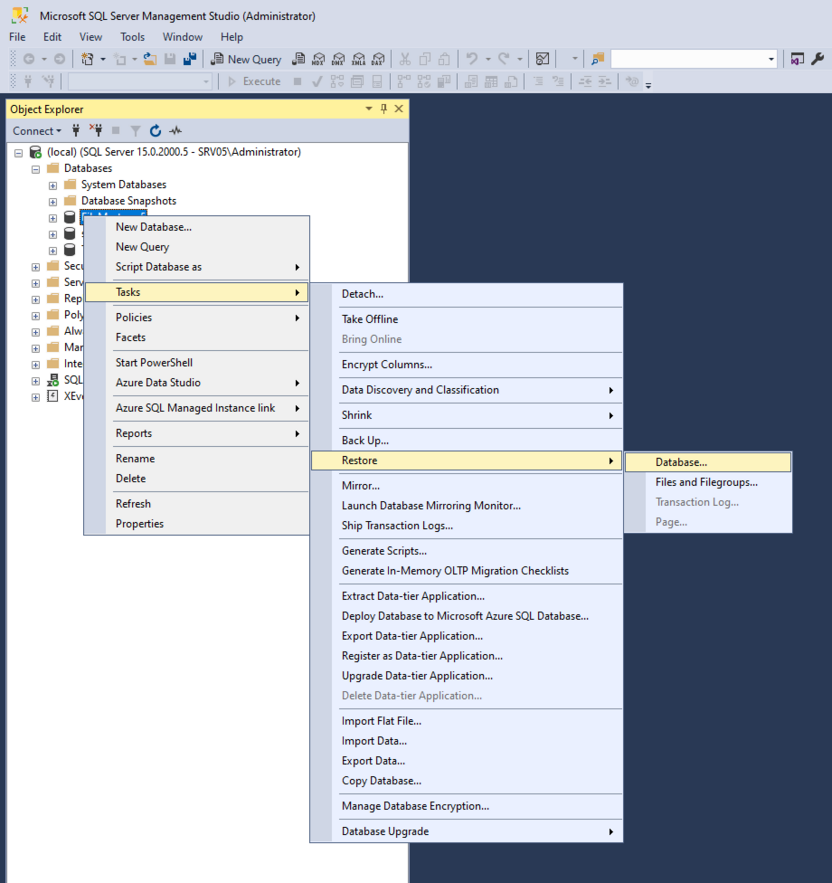Image resolution: width=832 pixels, height=883 pixels.
Task: Open Activity Monitor from the toolbar
Action: click(x=542, y=58)
